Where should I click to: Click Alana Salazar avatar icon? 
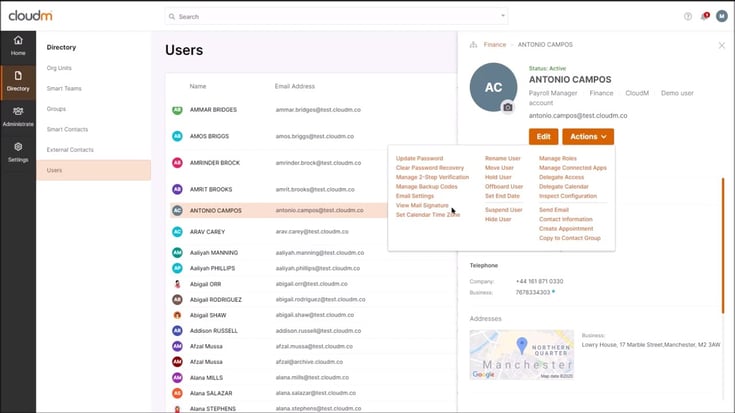click(177, 393)
